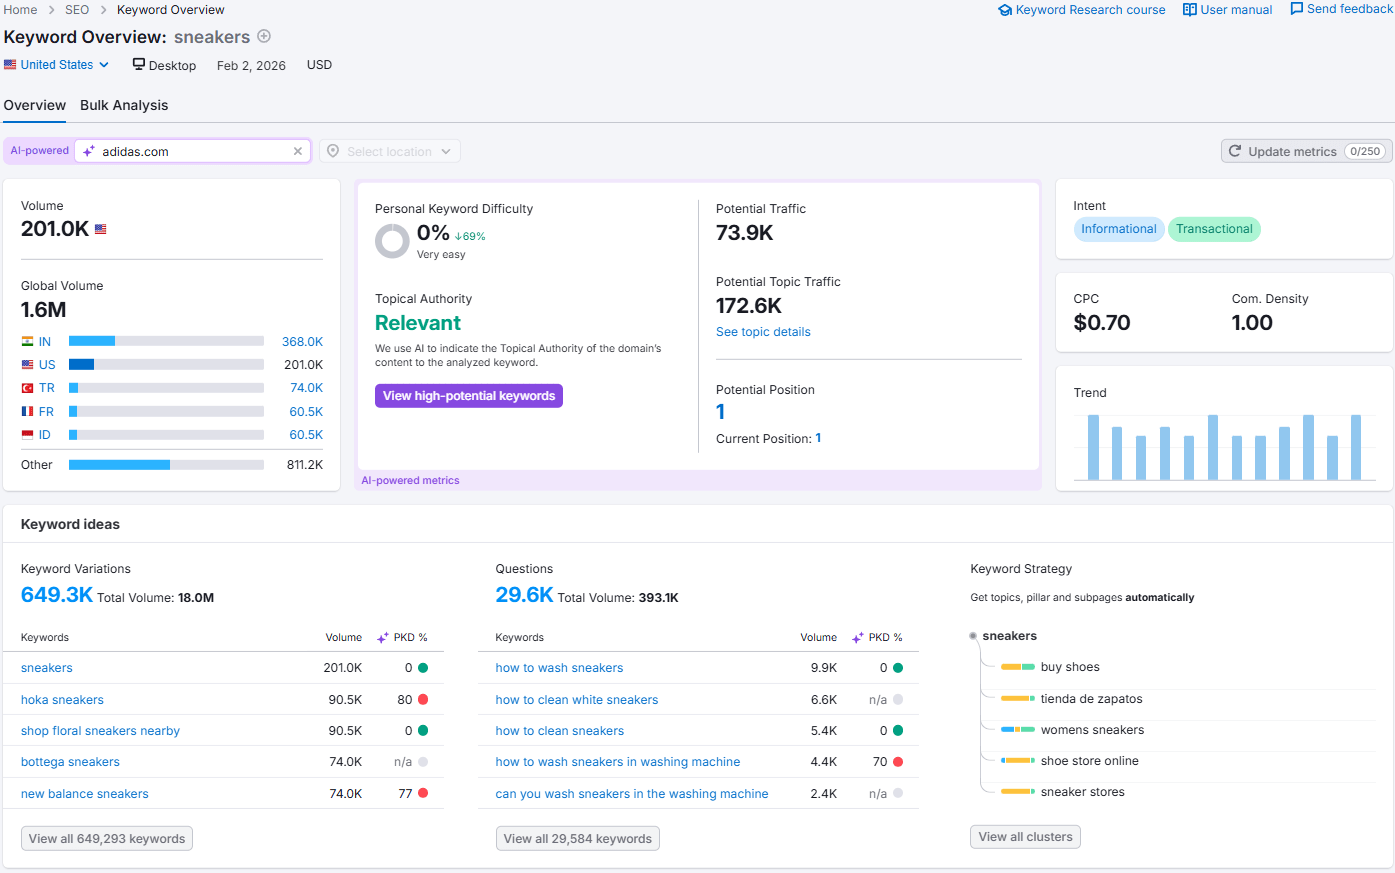This screenshot has width=1395, height=873.
Task: Click the Desktop device icon
Action: [x=139, y=65]
